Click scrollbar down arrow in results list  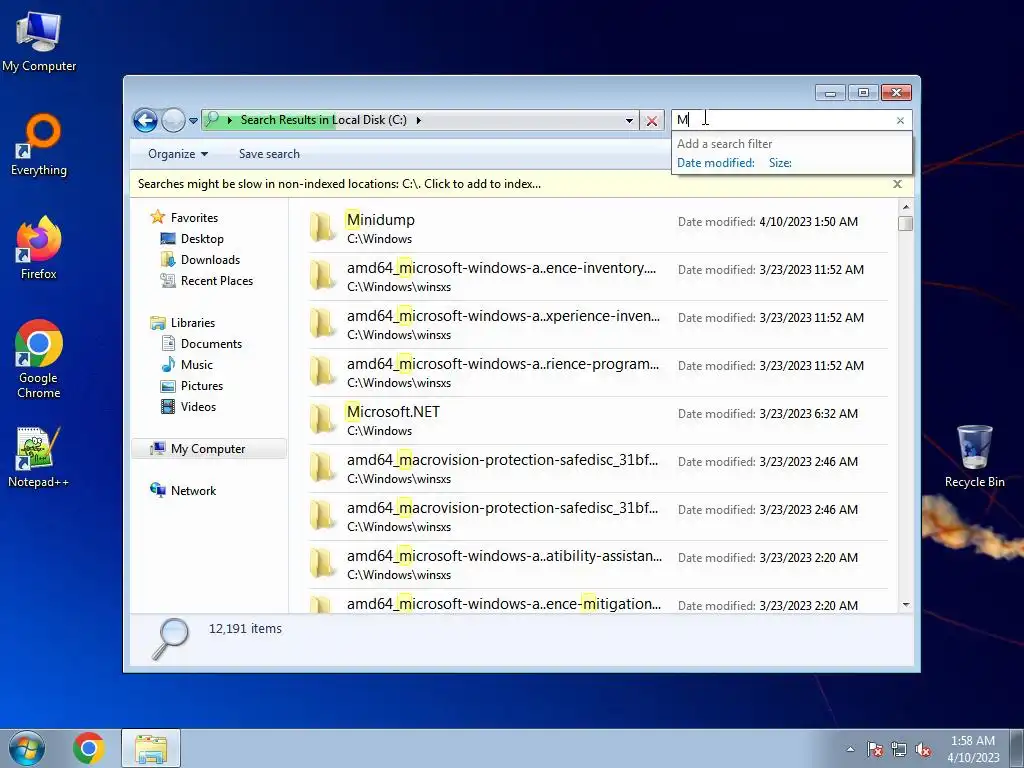pos(906,605)
